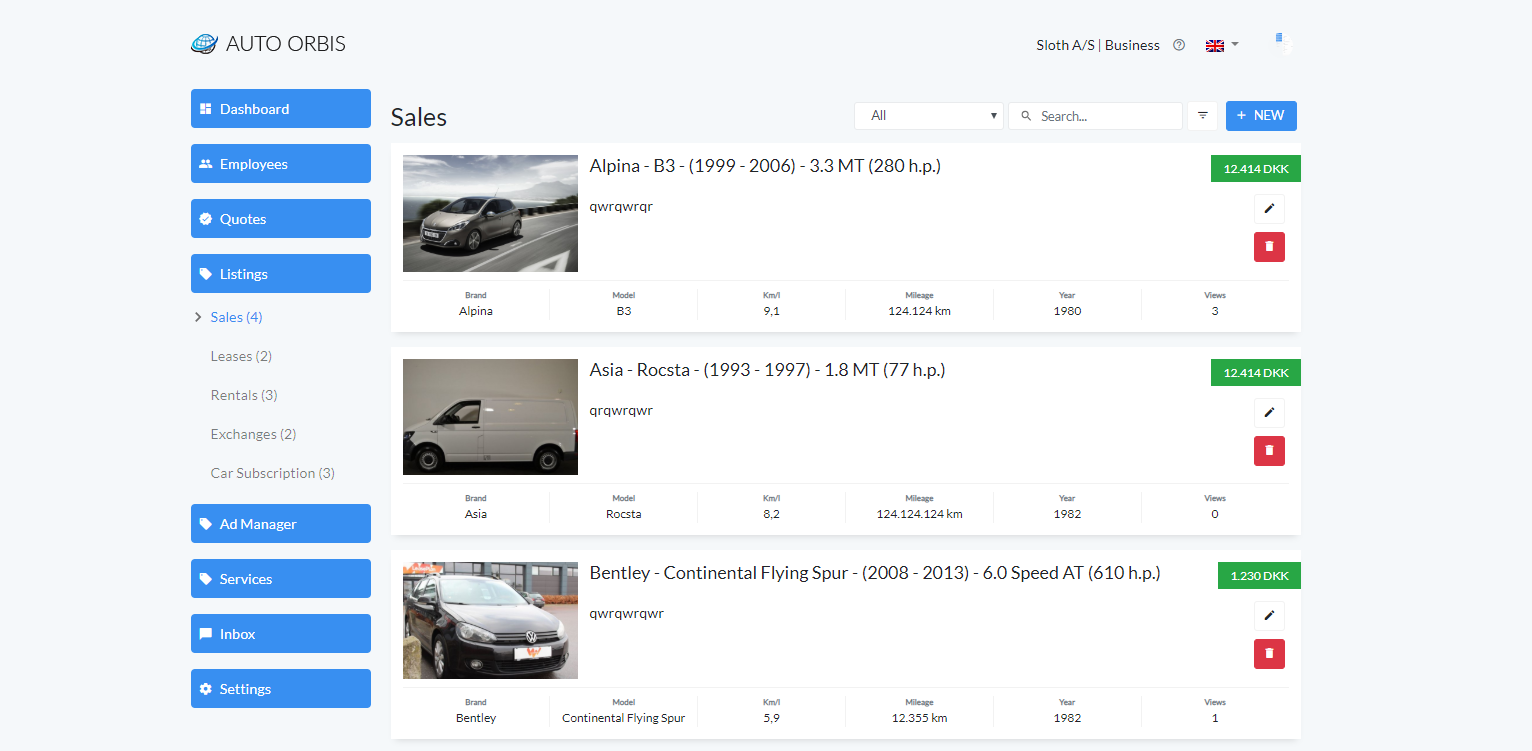Focus the Search input field
The height and width of the screenshot is (751, 1532).
click(x=1095, y=116)
